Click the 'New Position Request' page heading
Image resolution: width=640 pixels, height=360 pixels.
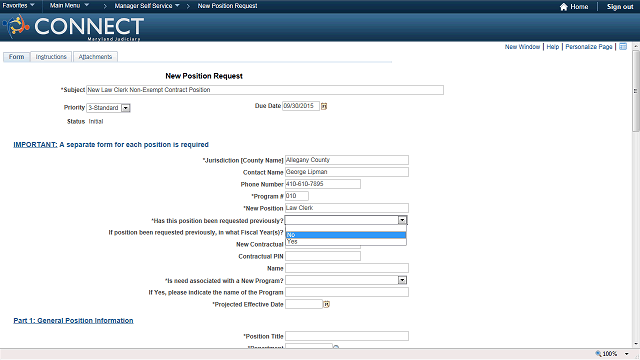point(204,76)
